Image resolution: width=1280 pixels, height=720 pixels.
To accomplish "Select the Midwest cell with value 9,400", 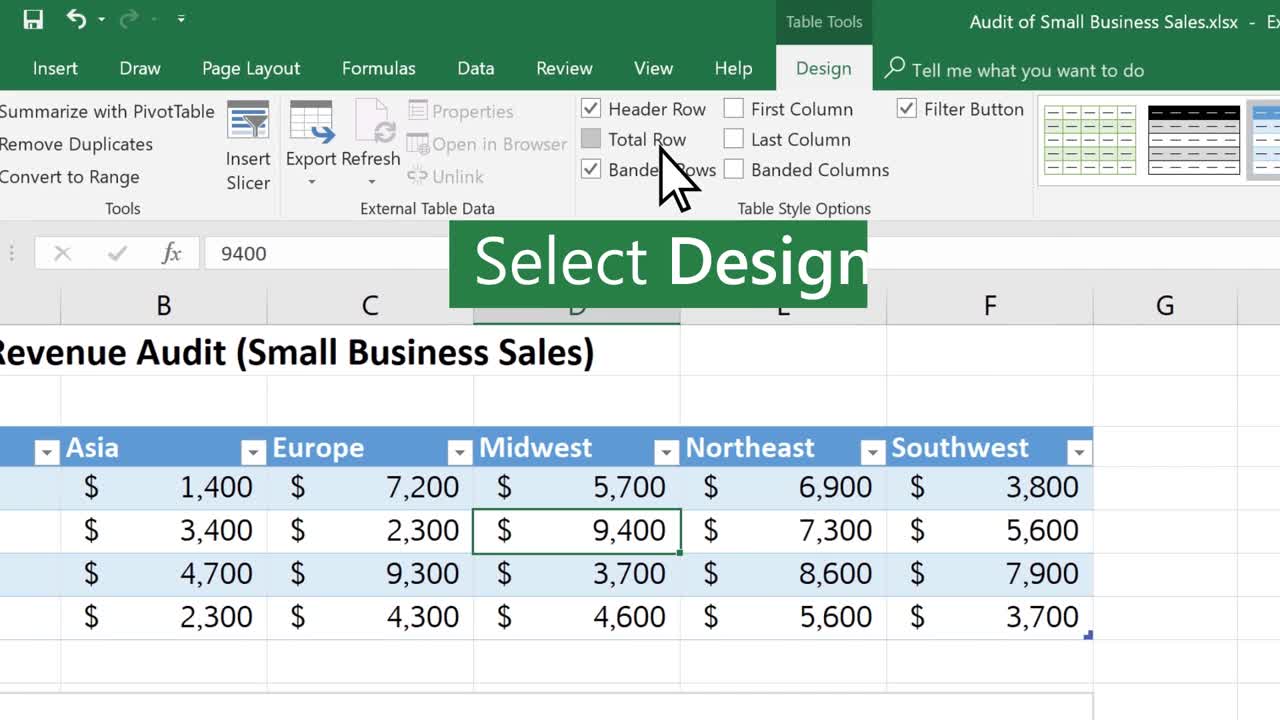I will (x=577, y=530).
